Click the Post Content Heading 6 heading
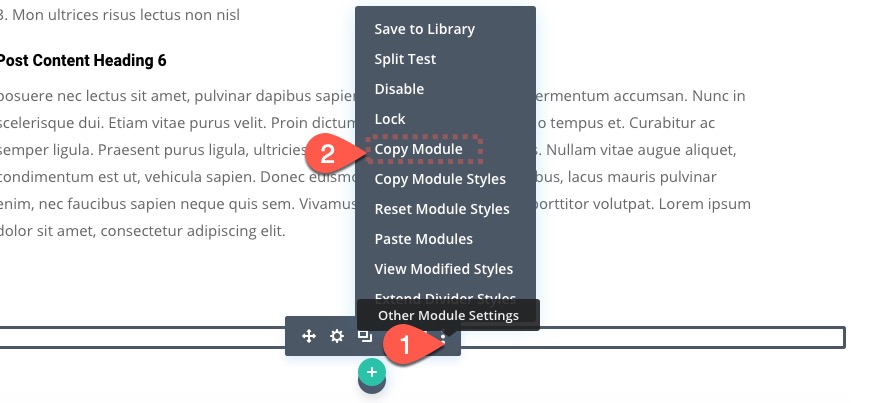The image size is (881, 403). click(82, 60)
